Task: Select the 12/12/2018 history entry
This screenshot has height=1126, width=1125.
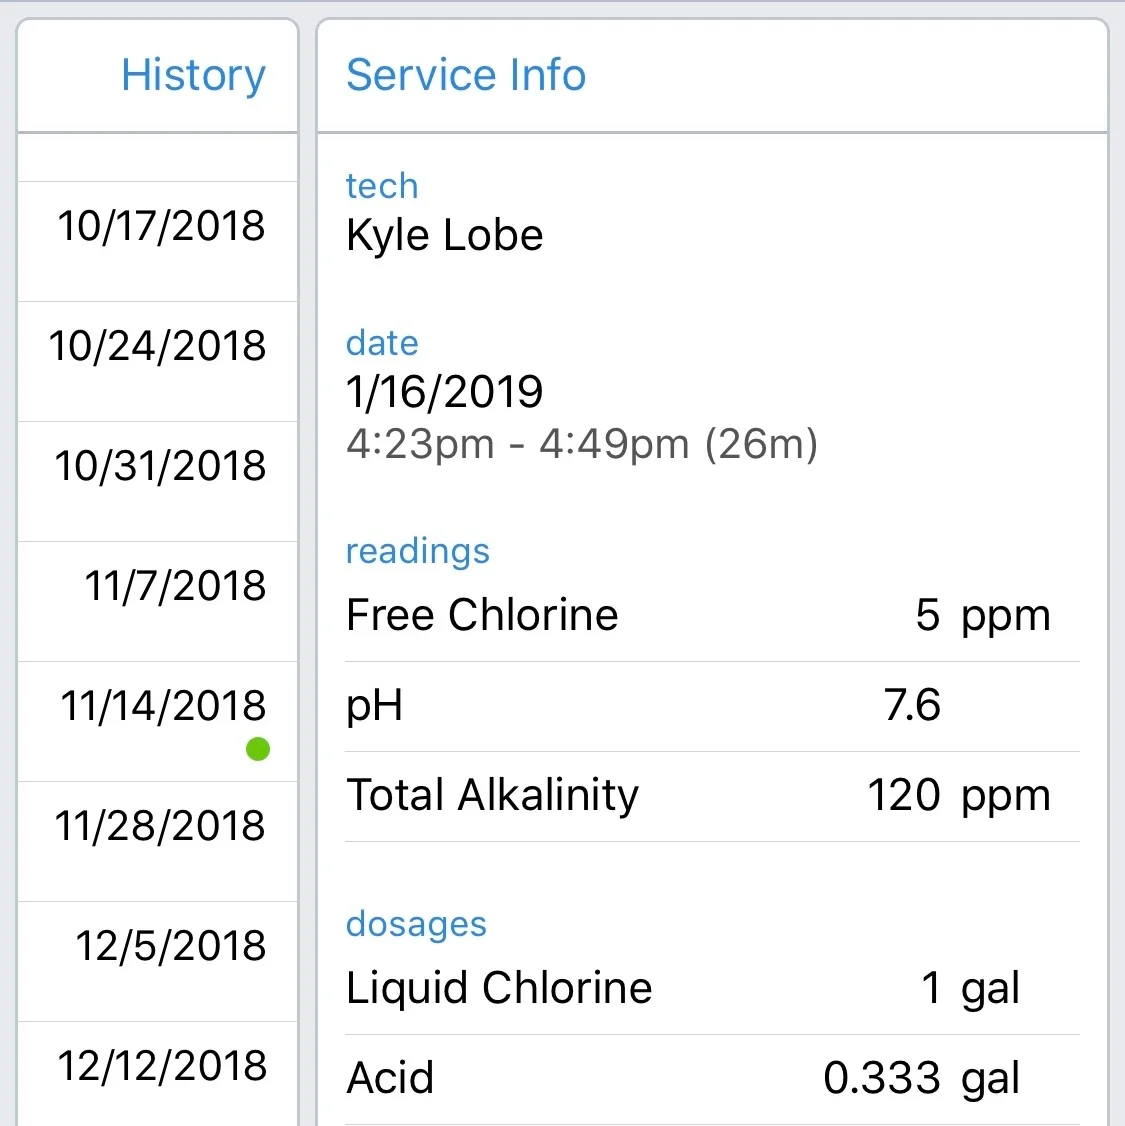Action: click(x=157, y=1074)
